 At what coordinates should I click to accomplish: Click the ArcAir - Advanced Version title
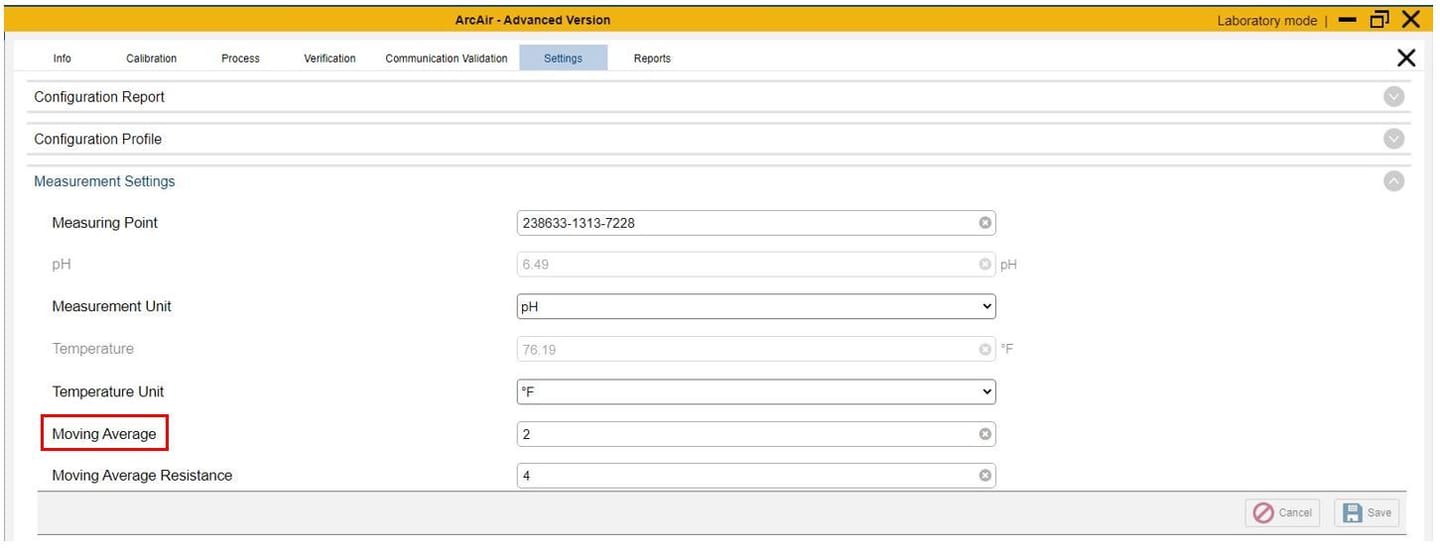[532, 20]
